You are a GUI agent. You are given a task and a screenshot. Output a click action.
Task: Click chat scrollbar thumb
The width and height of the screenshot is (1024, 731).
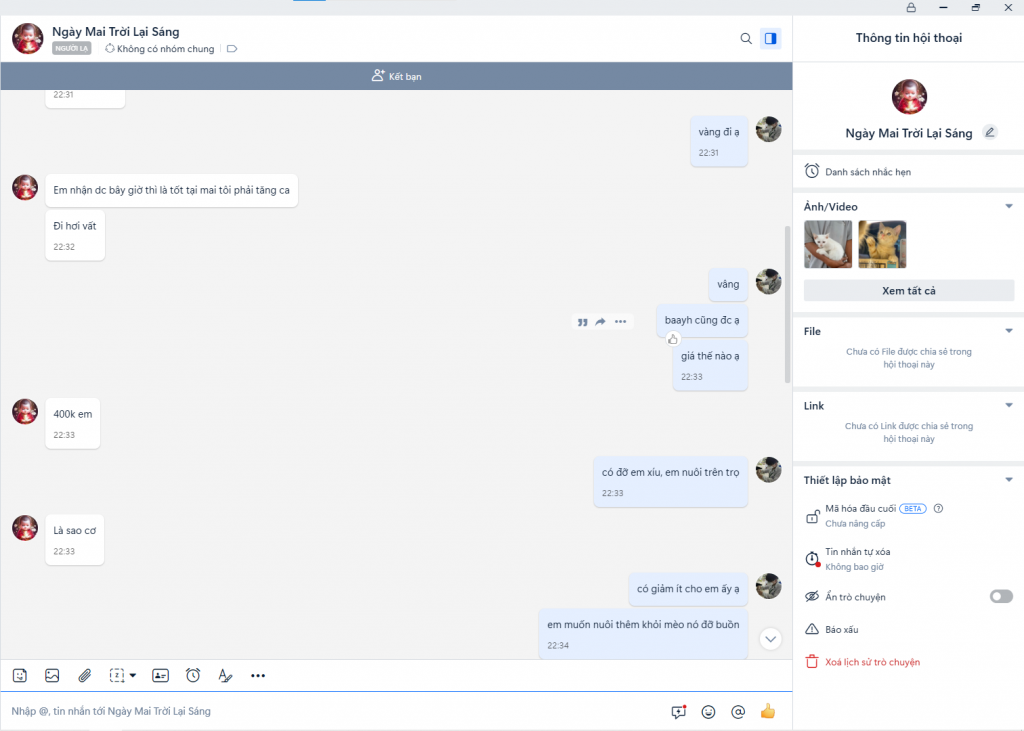787,304
